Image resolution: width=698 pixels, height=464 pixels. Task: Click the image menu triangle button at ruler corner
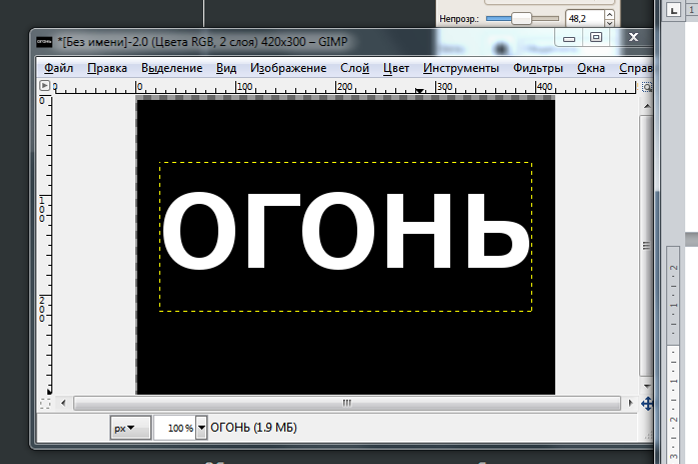point(44,85)
